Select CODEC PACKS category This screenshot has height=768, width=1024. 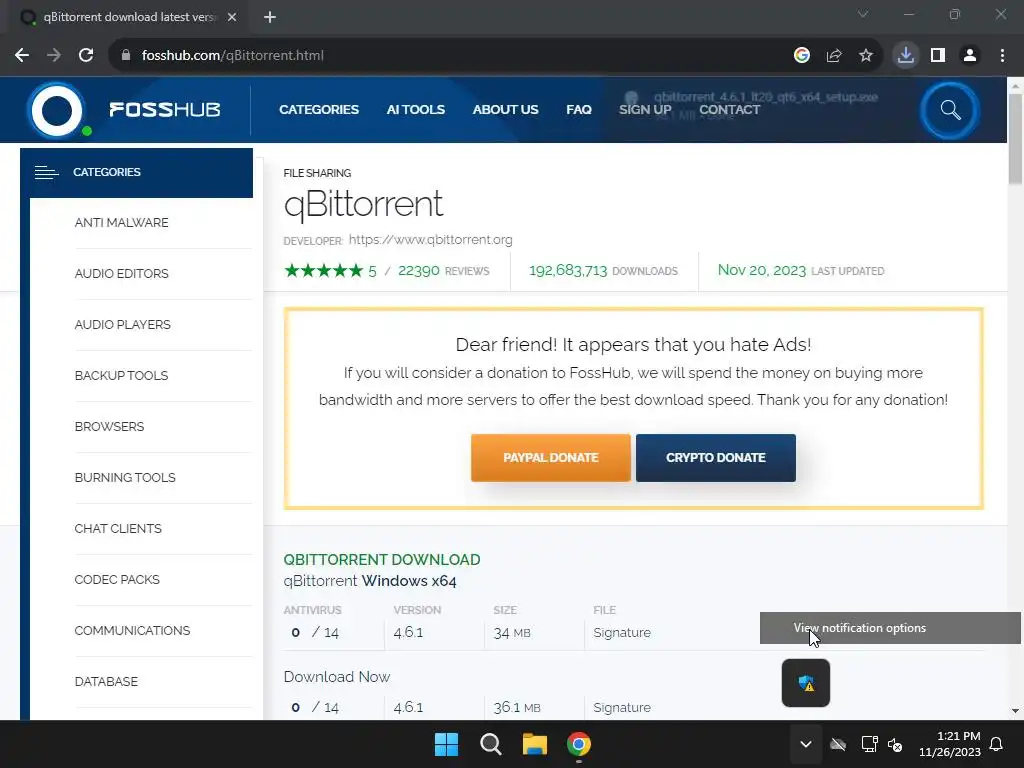(117, 579)
